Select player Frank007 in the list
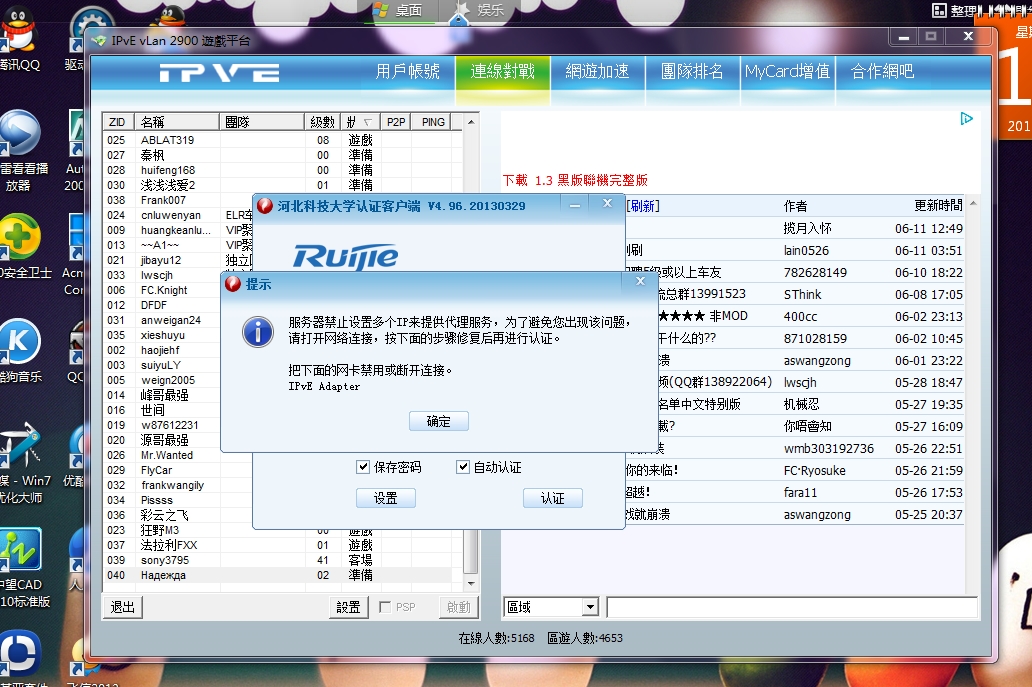The width and height of the screenshot is (1032, 687). click(178, 200)
